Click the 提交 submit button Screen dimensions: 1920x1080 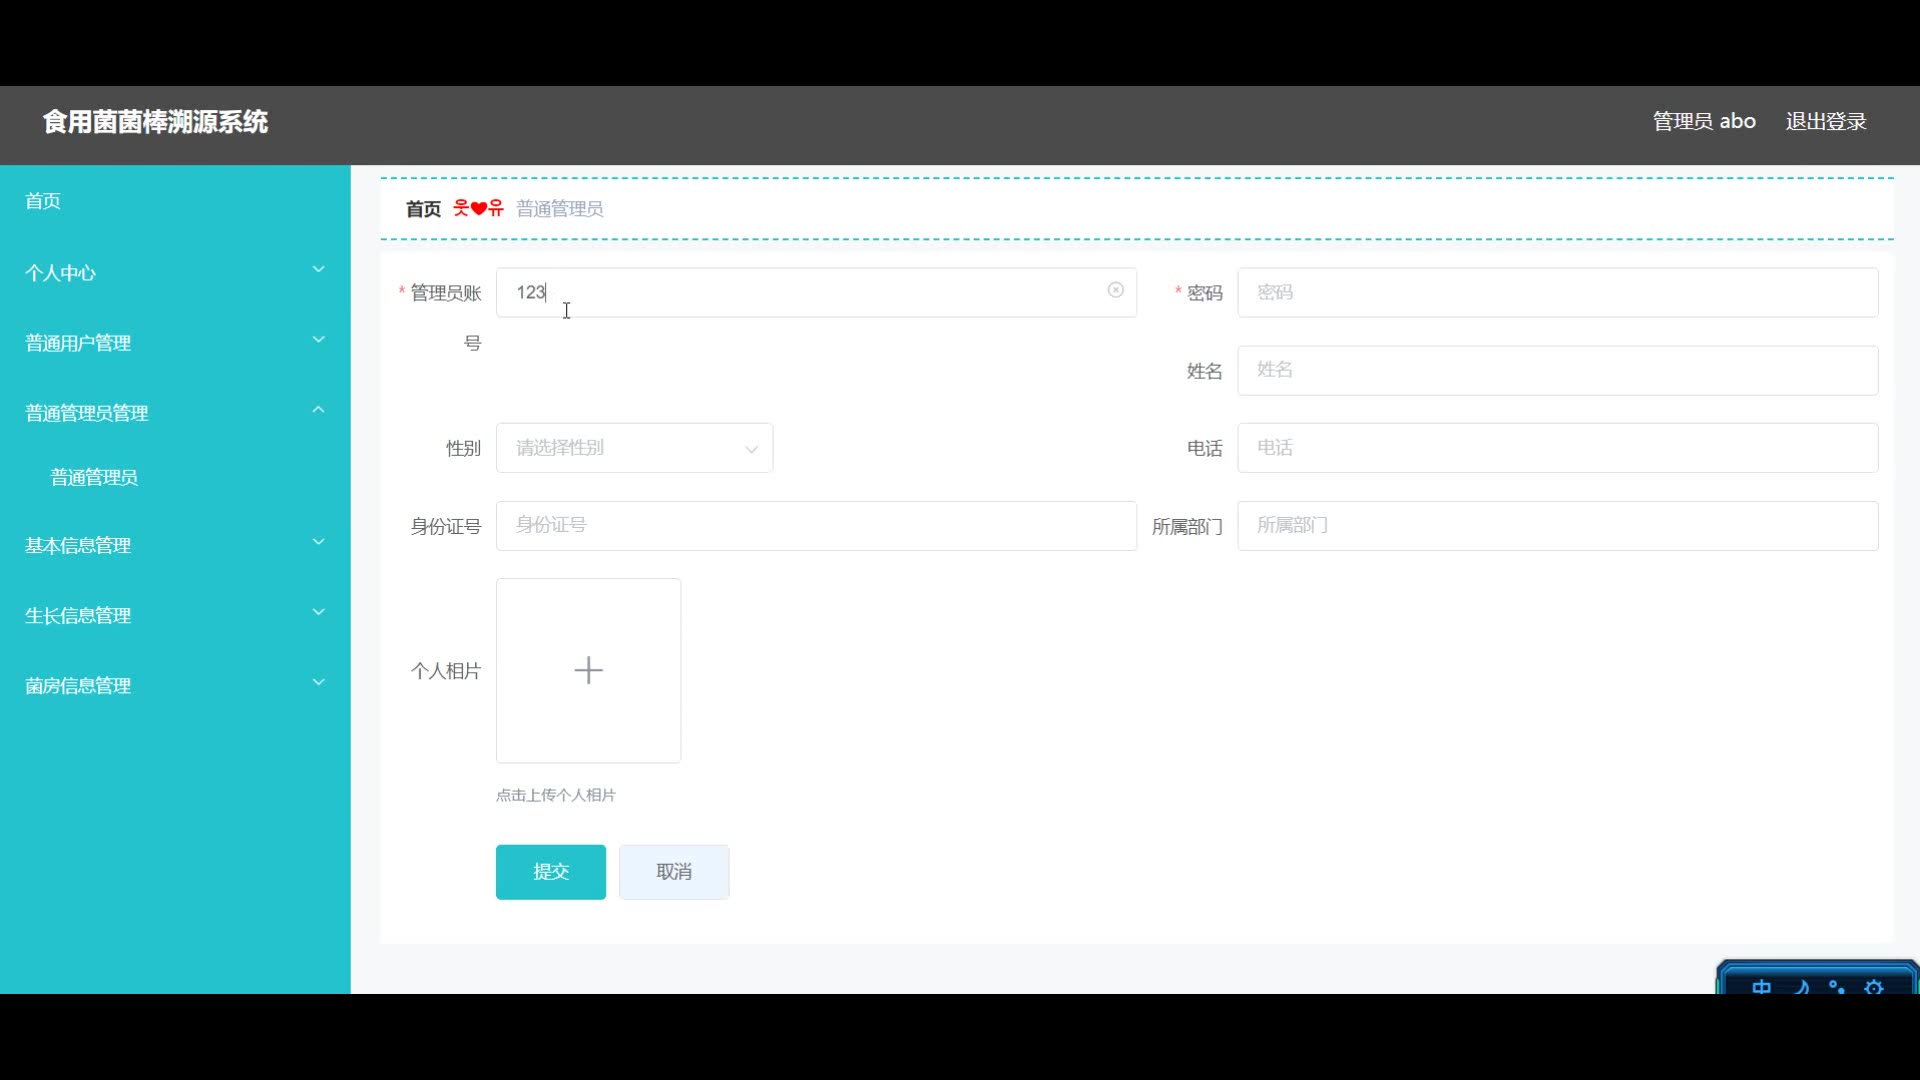[x=550, y=871]
